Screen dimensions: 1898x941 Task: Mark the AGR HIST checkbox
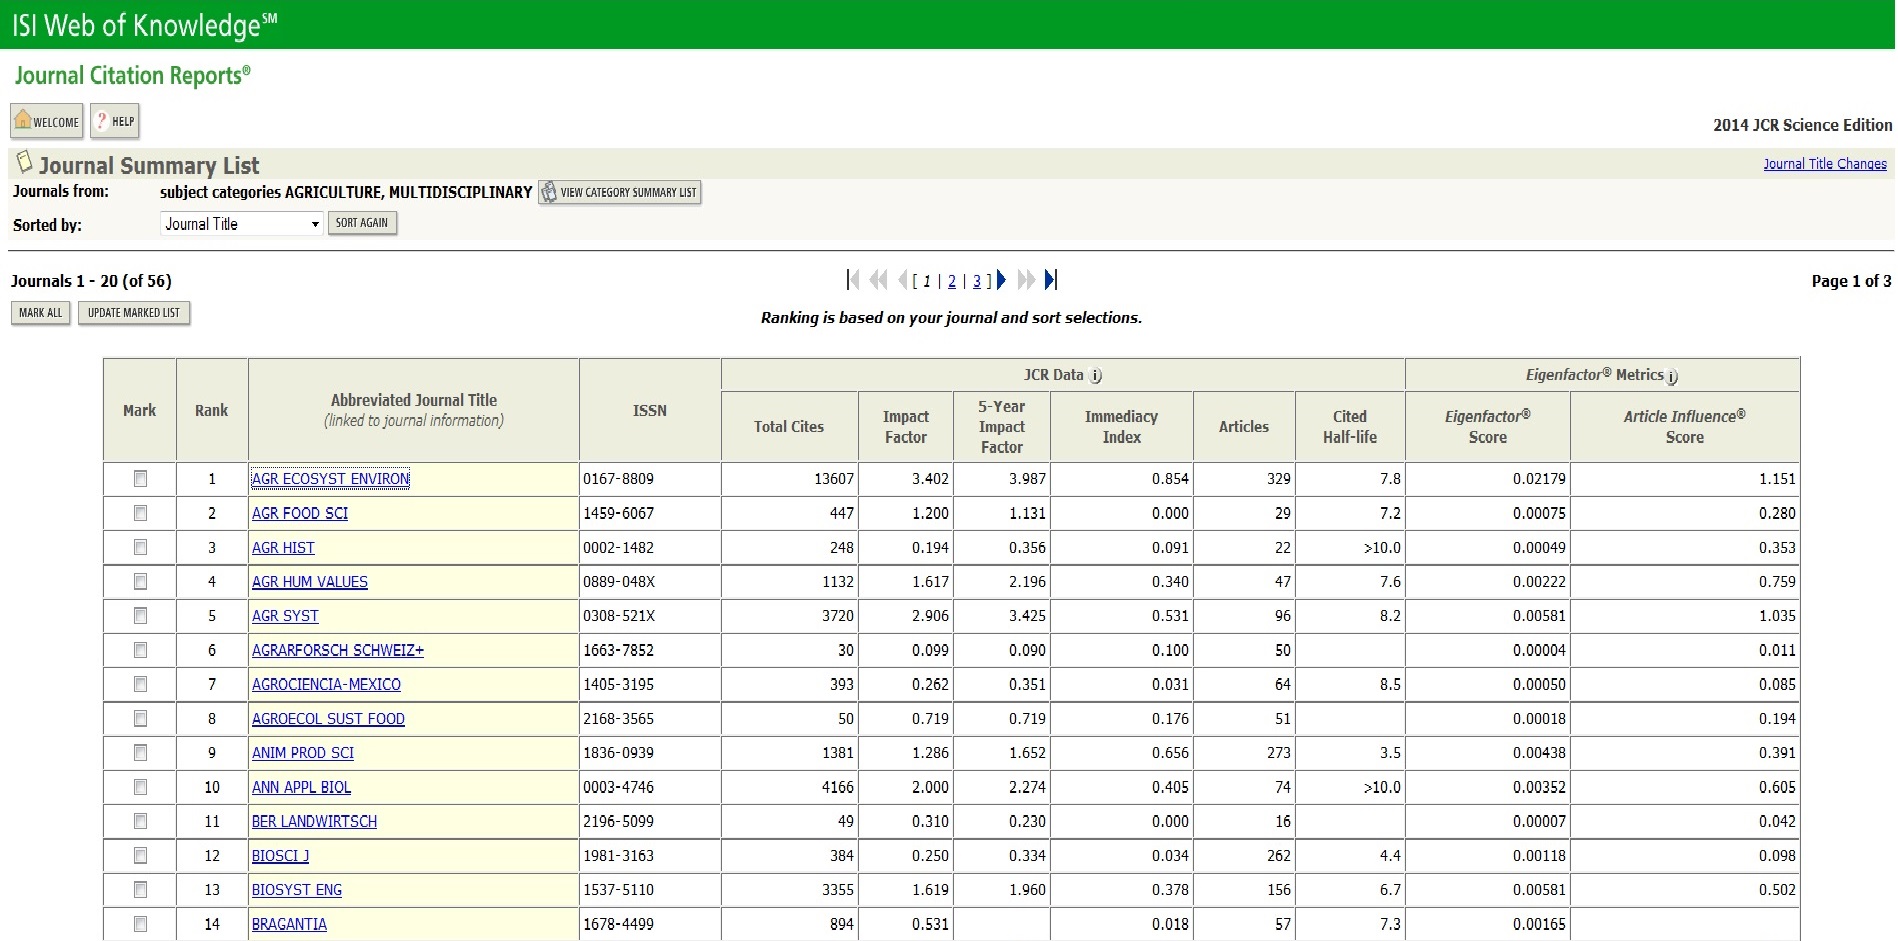point(141,547)
